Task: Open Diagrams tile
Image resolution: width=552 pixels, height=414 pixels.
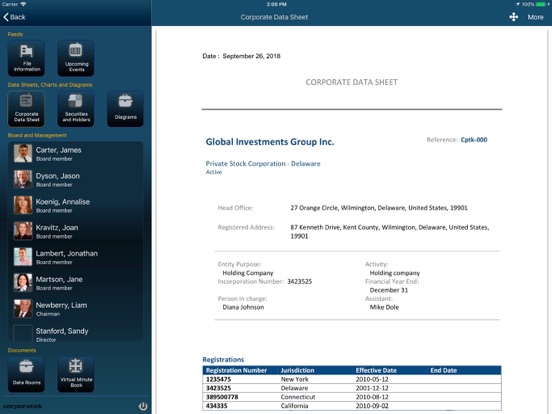Action: pos(125,108)
